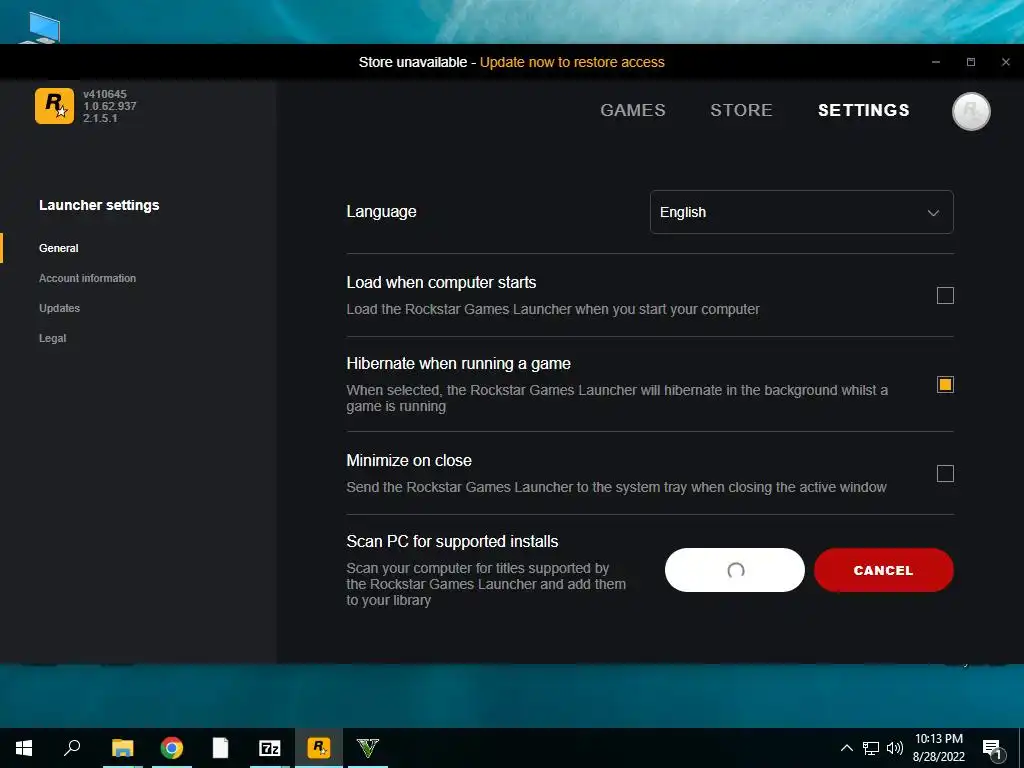1024x768 pixels.
Task: Open the notification center icon
Action: pos(992,749)
